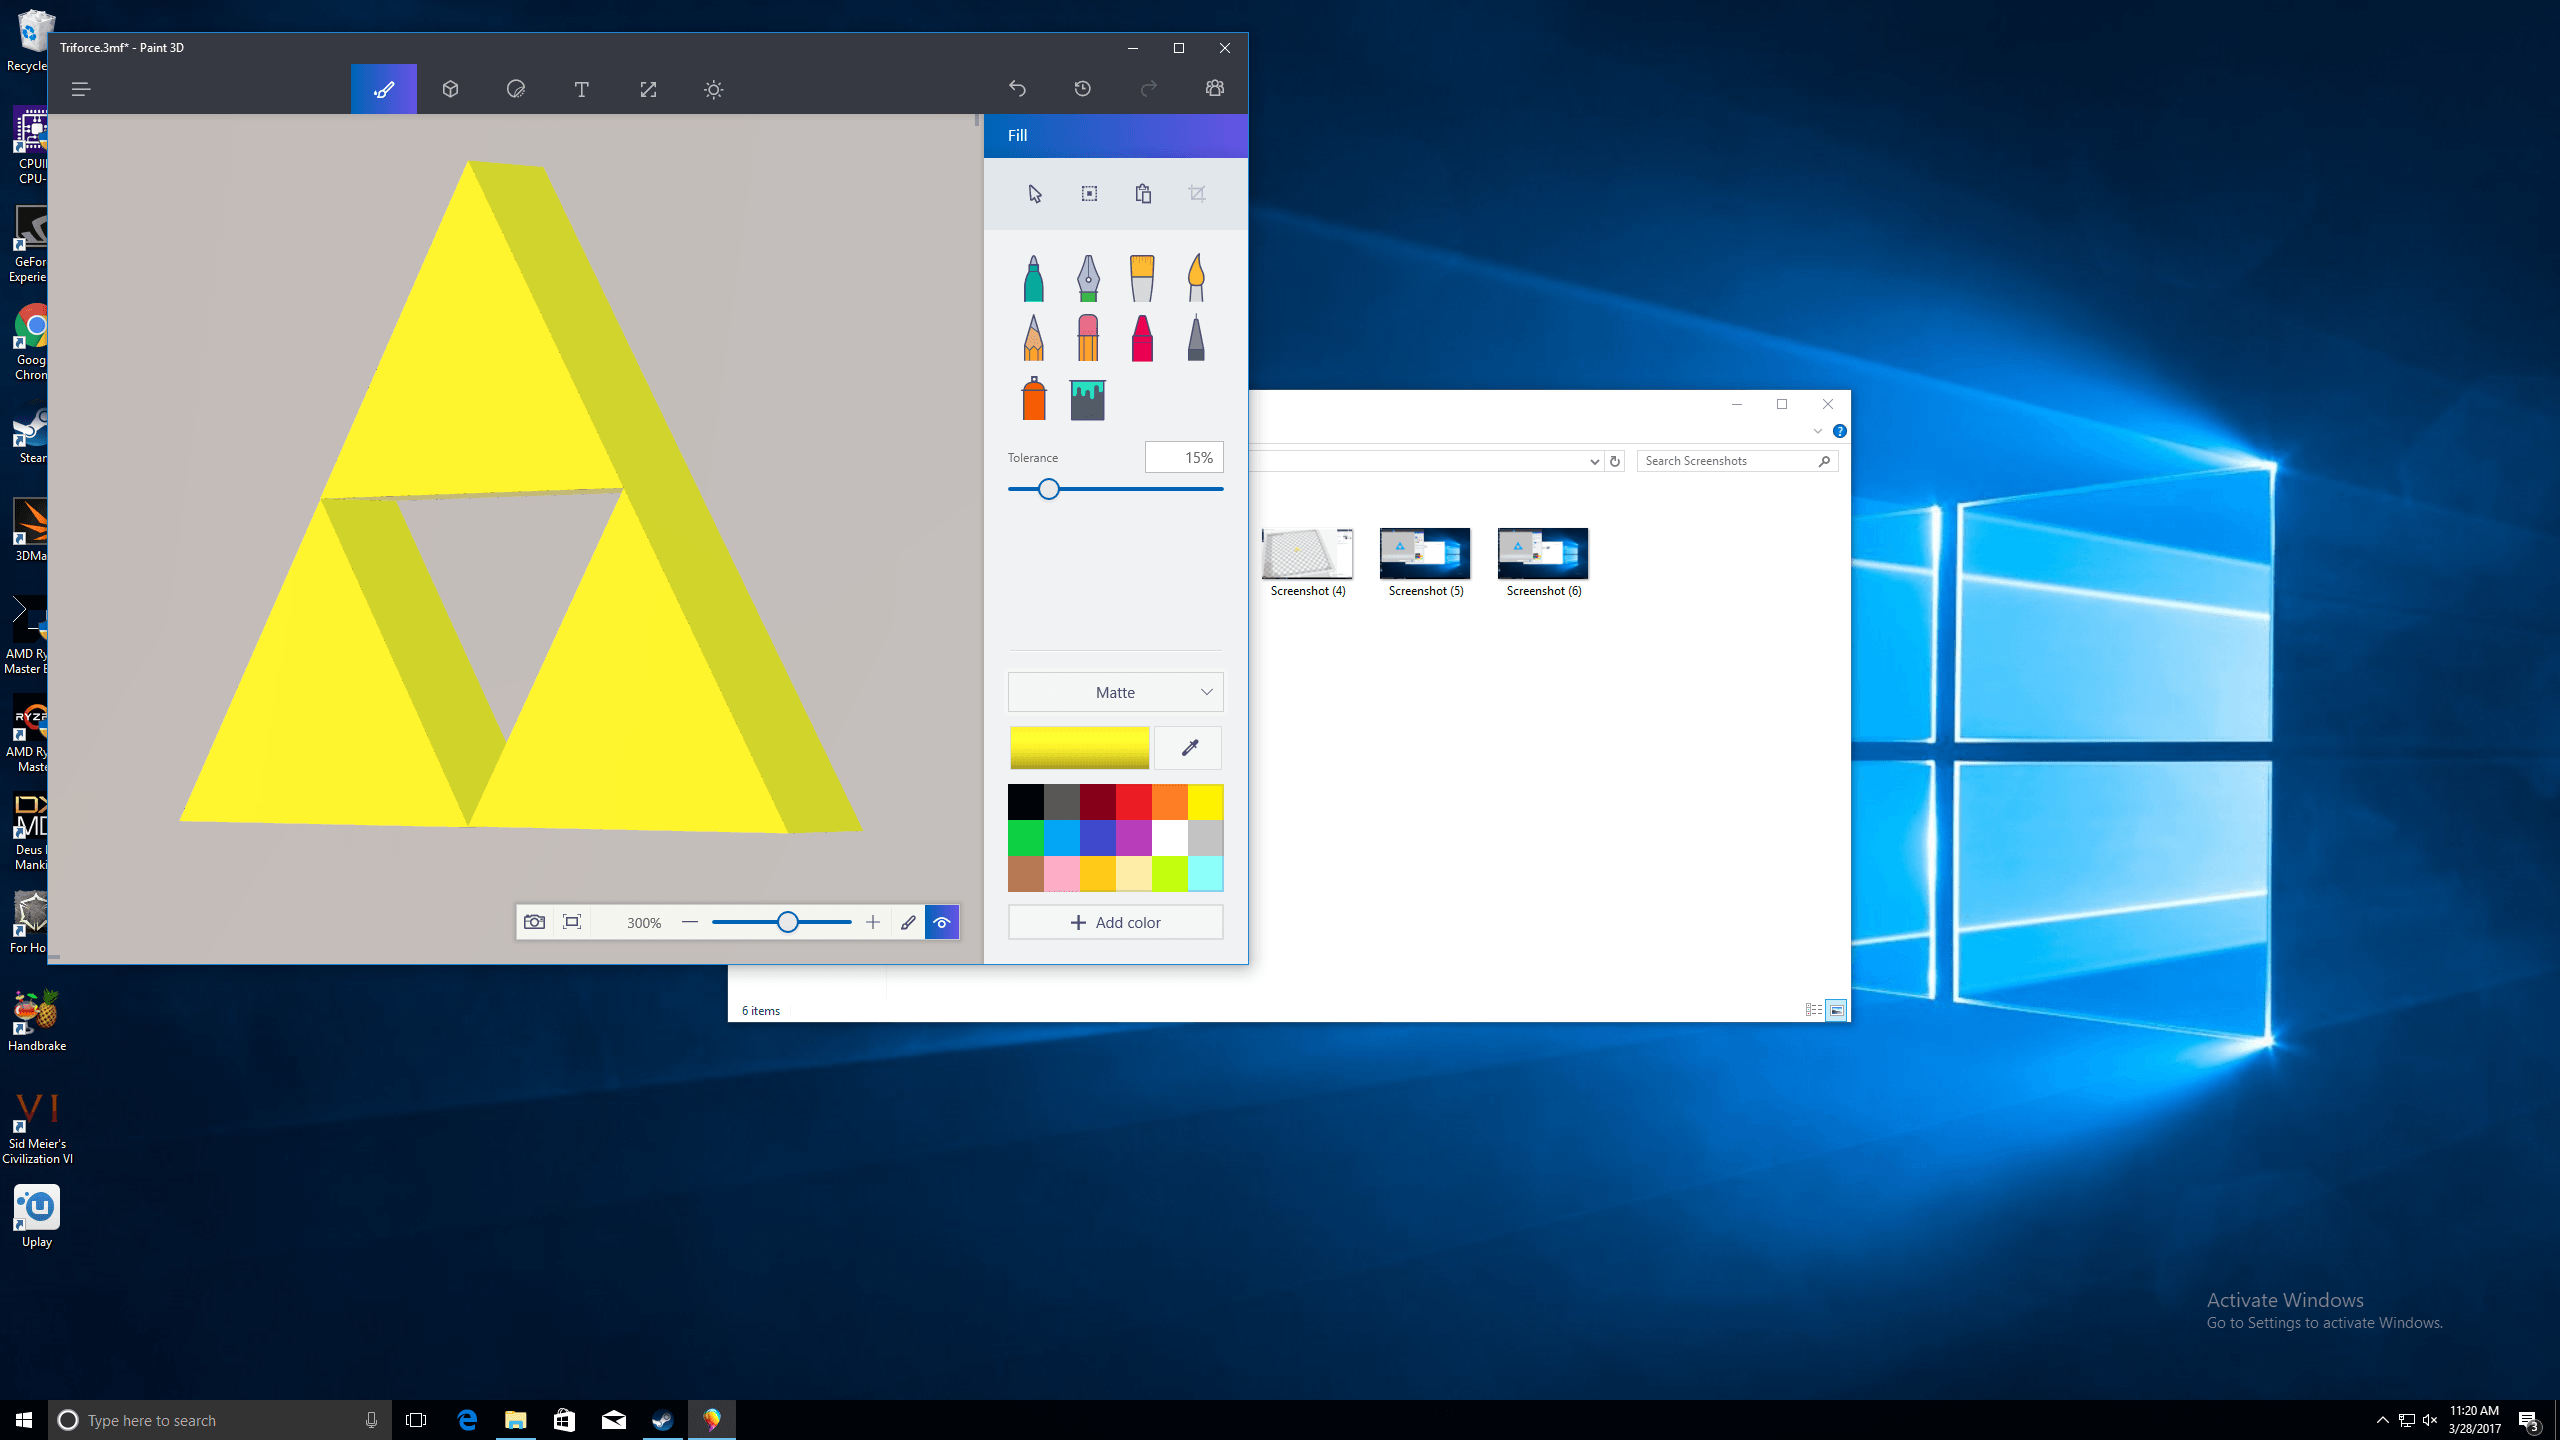Screen dimensions: 2560x1440
Task: Select the Eraser tool
Action: pos(1088,338)
